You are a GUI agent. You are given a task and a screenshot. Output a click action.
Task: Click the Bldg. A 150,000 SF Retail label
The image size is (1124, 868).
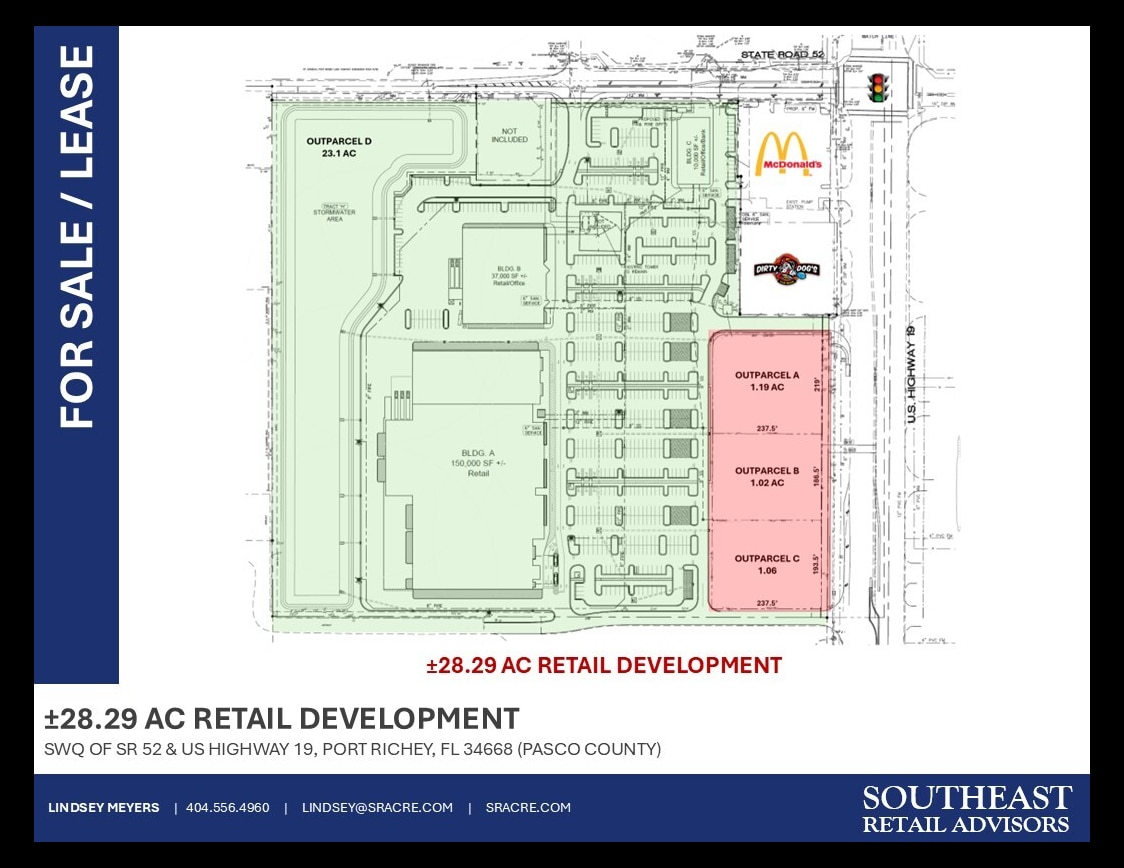pyautogui.click(x=478, y=463)
